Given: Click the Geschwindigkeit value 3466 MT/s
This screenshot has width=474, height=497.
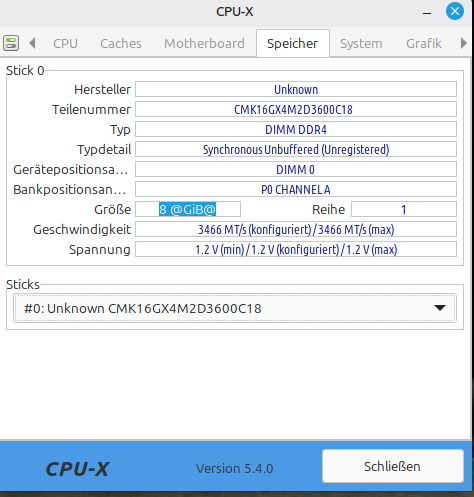Looking at the screenshot, I should [x=296, y=229].
